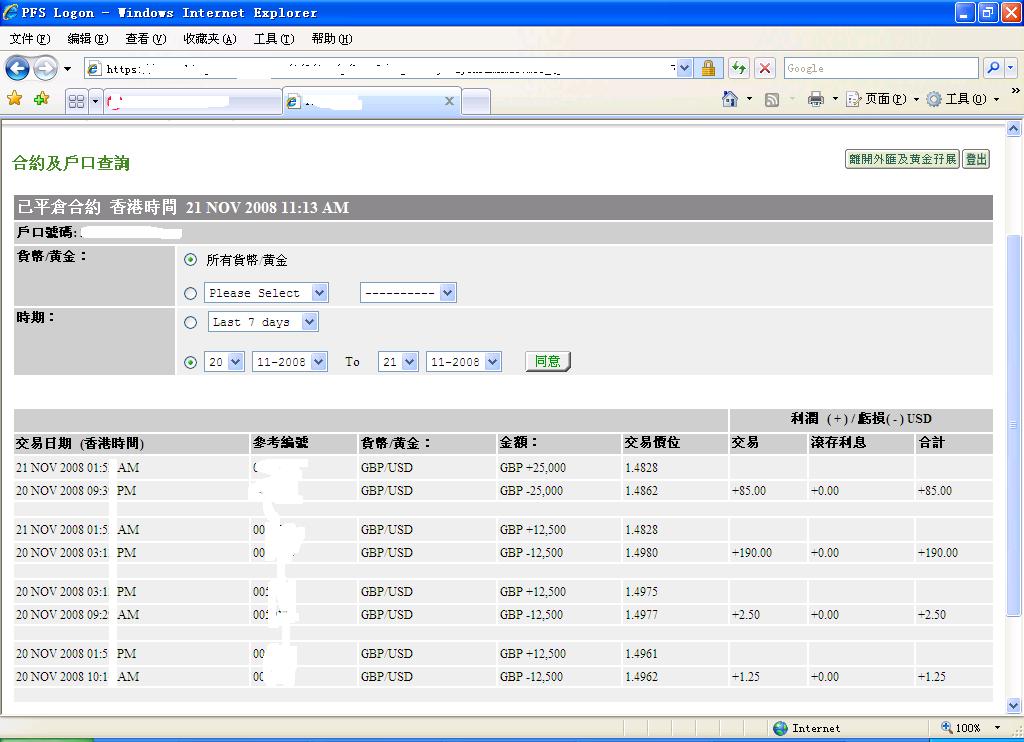The width and height of the screenshot is (1024, 742).
Task: Click the Refresh page icon
Action: click(x=738, y=68)
